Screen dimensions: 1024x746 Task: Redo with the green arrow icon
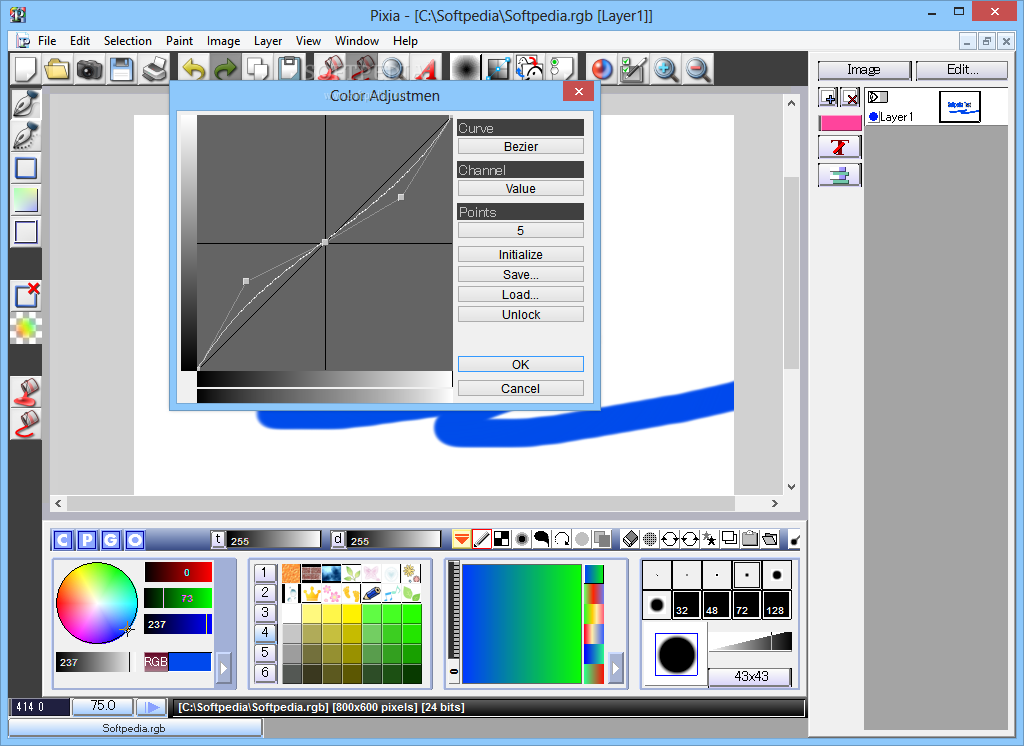[x=225, y=69]
